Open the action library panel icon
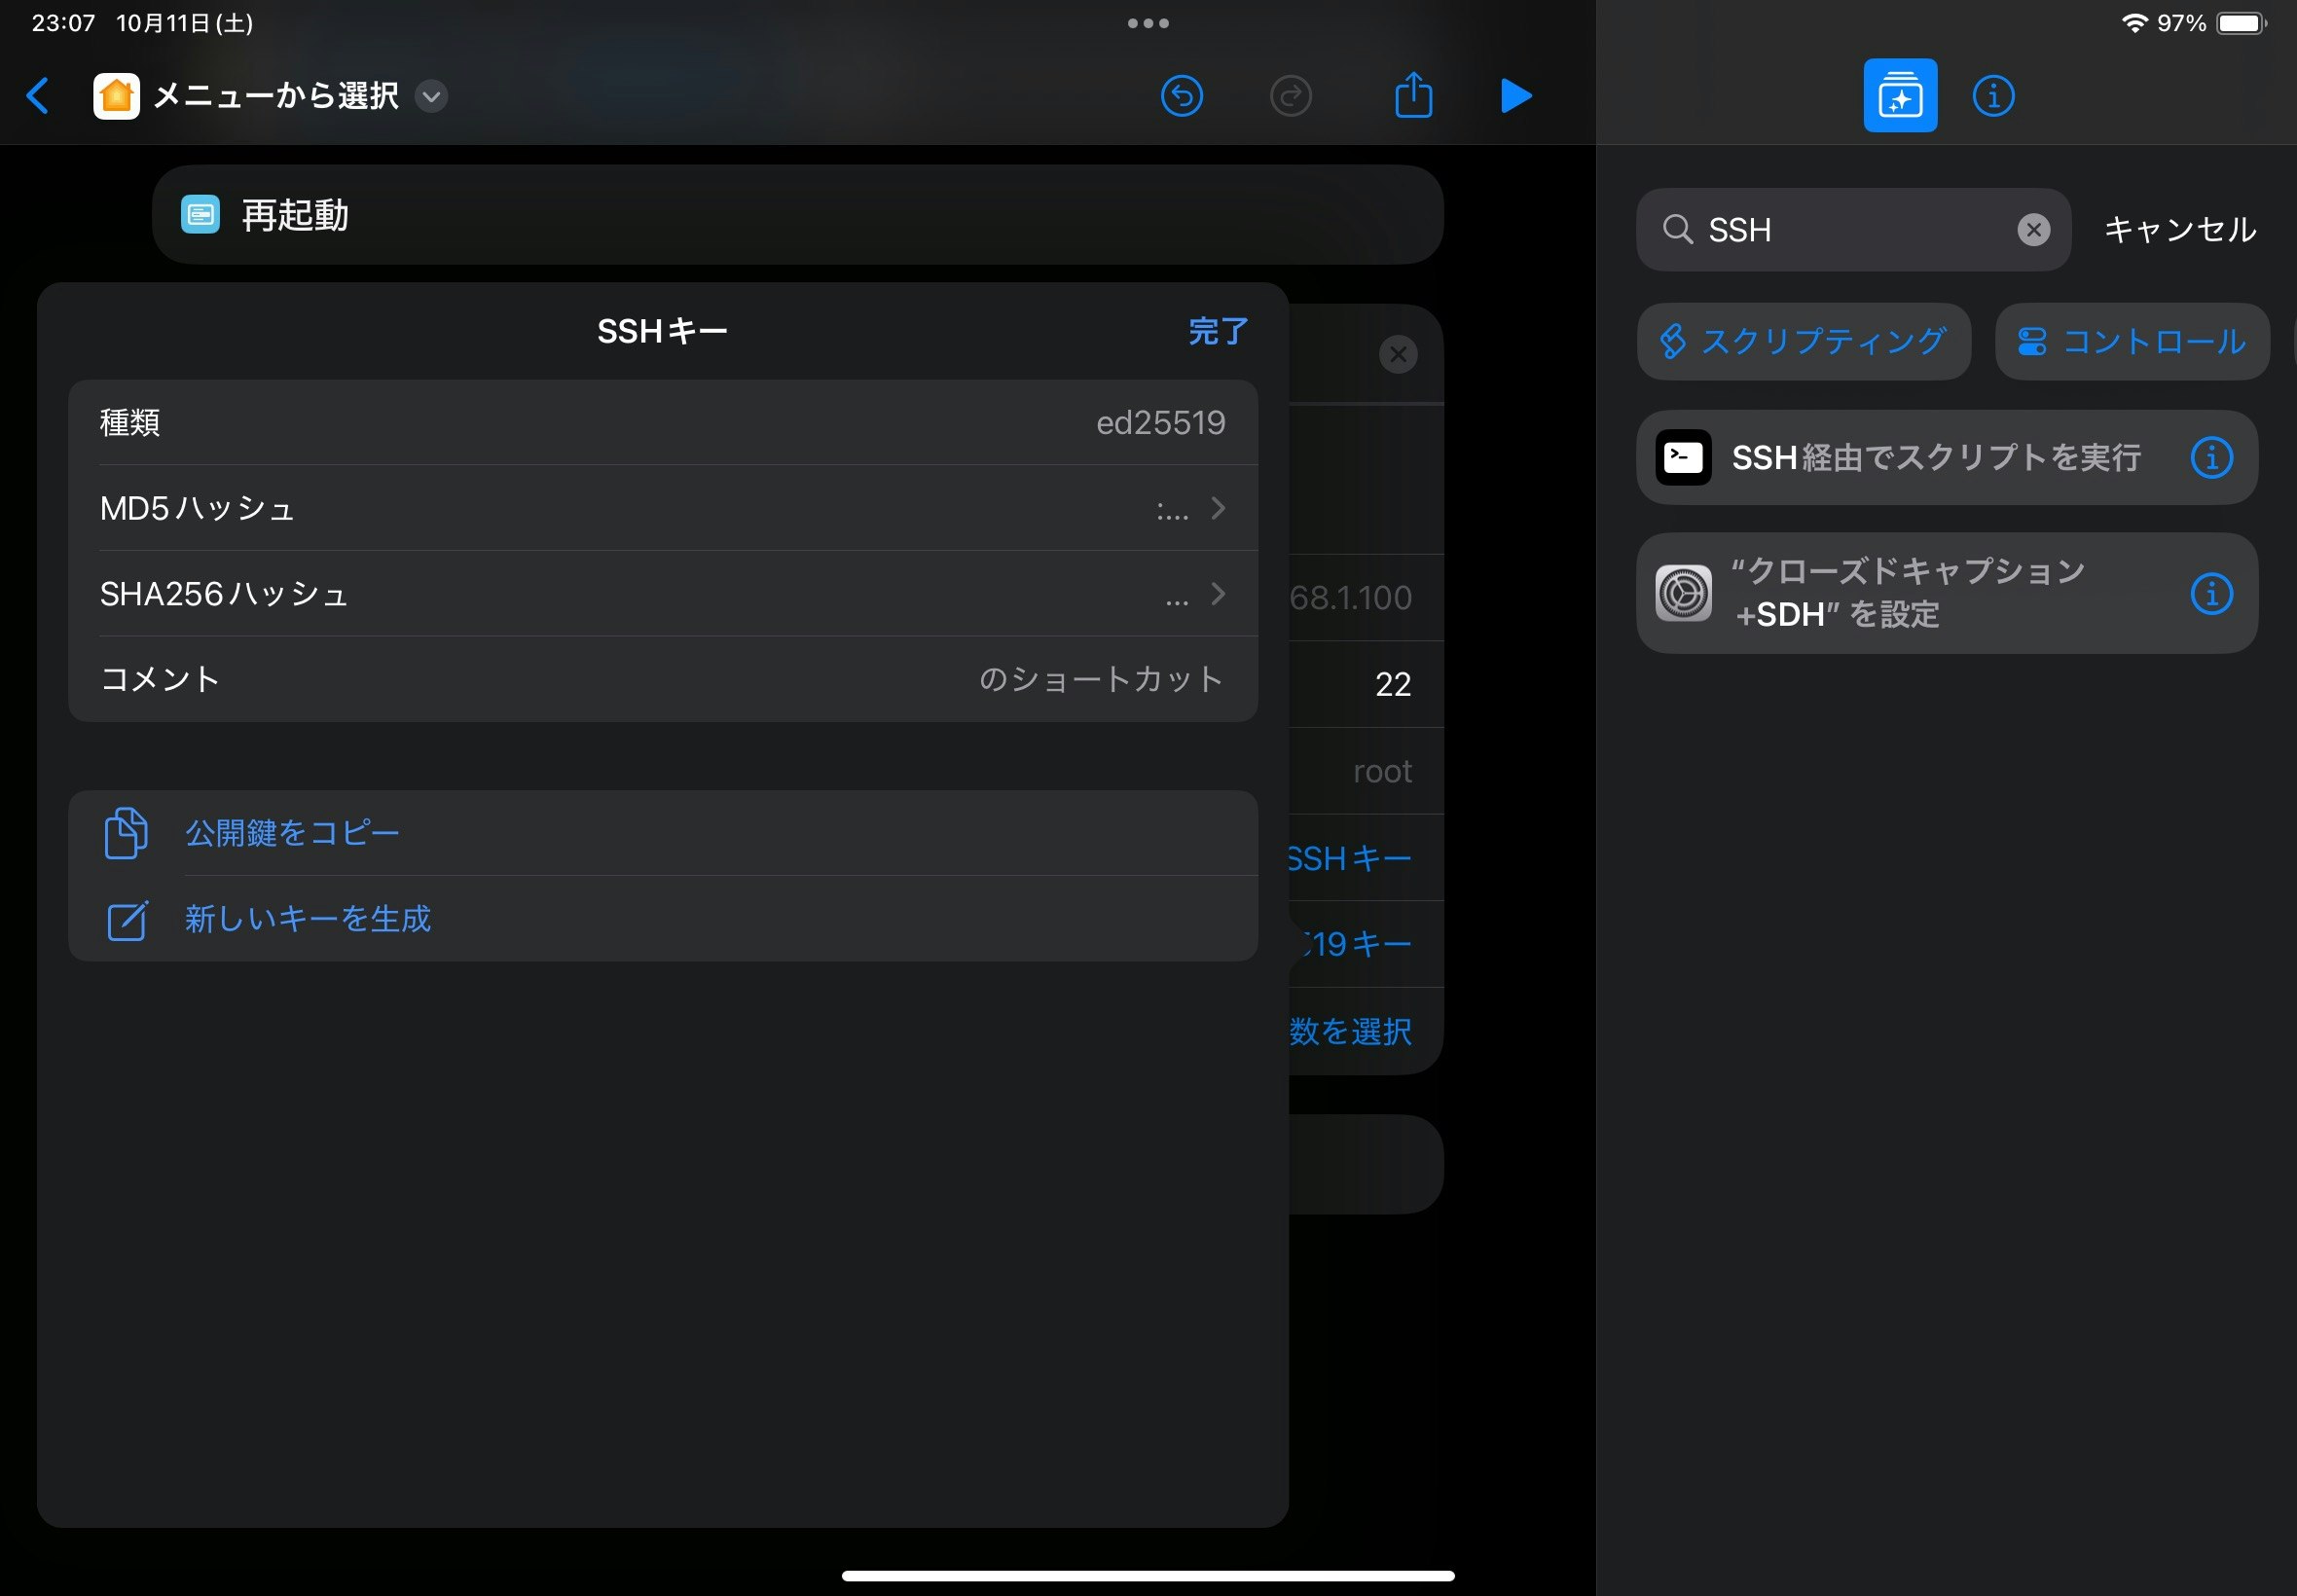Viewport: 2297px width, 1596px height. (x=1899, y=96)
